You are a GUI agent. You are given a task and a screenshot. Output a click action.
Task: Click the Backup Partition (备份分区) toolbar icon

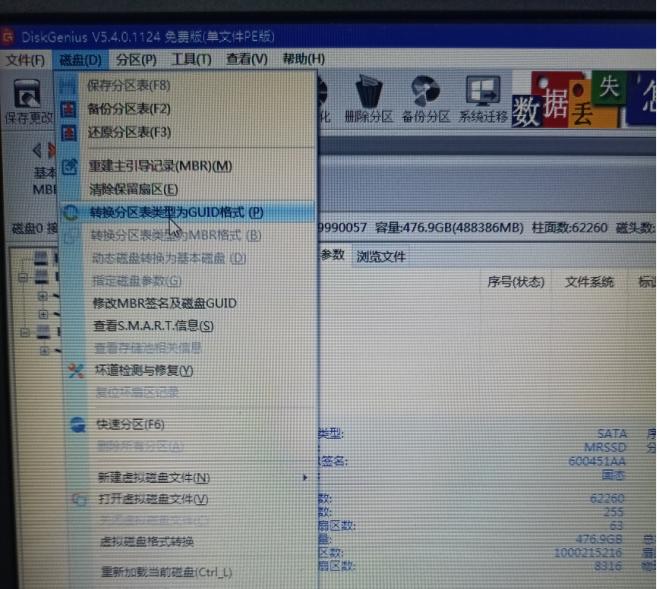(425, 99)
